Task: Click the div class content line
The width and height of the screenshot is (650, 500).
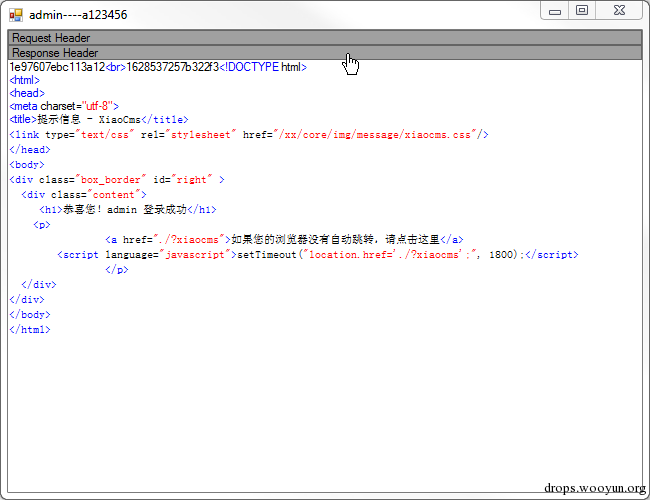Action: pyautogui.click(x=84, y=194)
